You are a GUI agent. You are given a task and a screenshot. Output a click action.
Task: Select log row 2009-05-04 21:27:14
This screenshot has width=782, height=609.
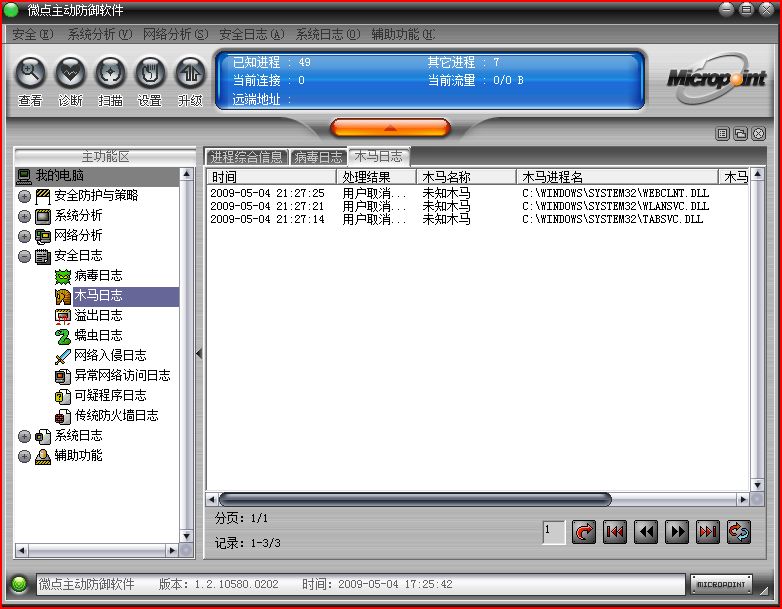(x=478, y=219)
